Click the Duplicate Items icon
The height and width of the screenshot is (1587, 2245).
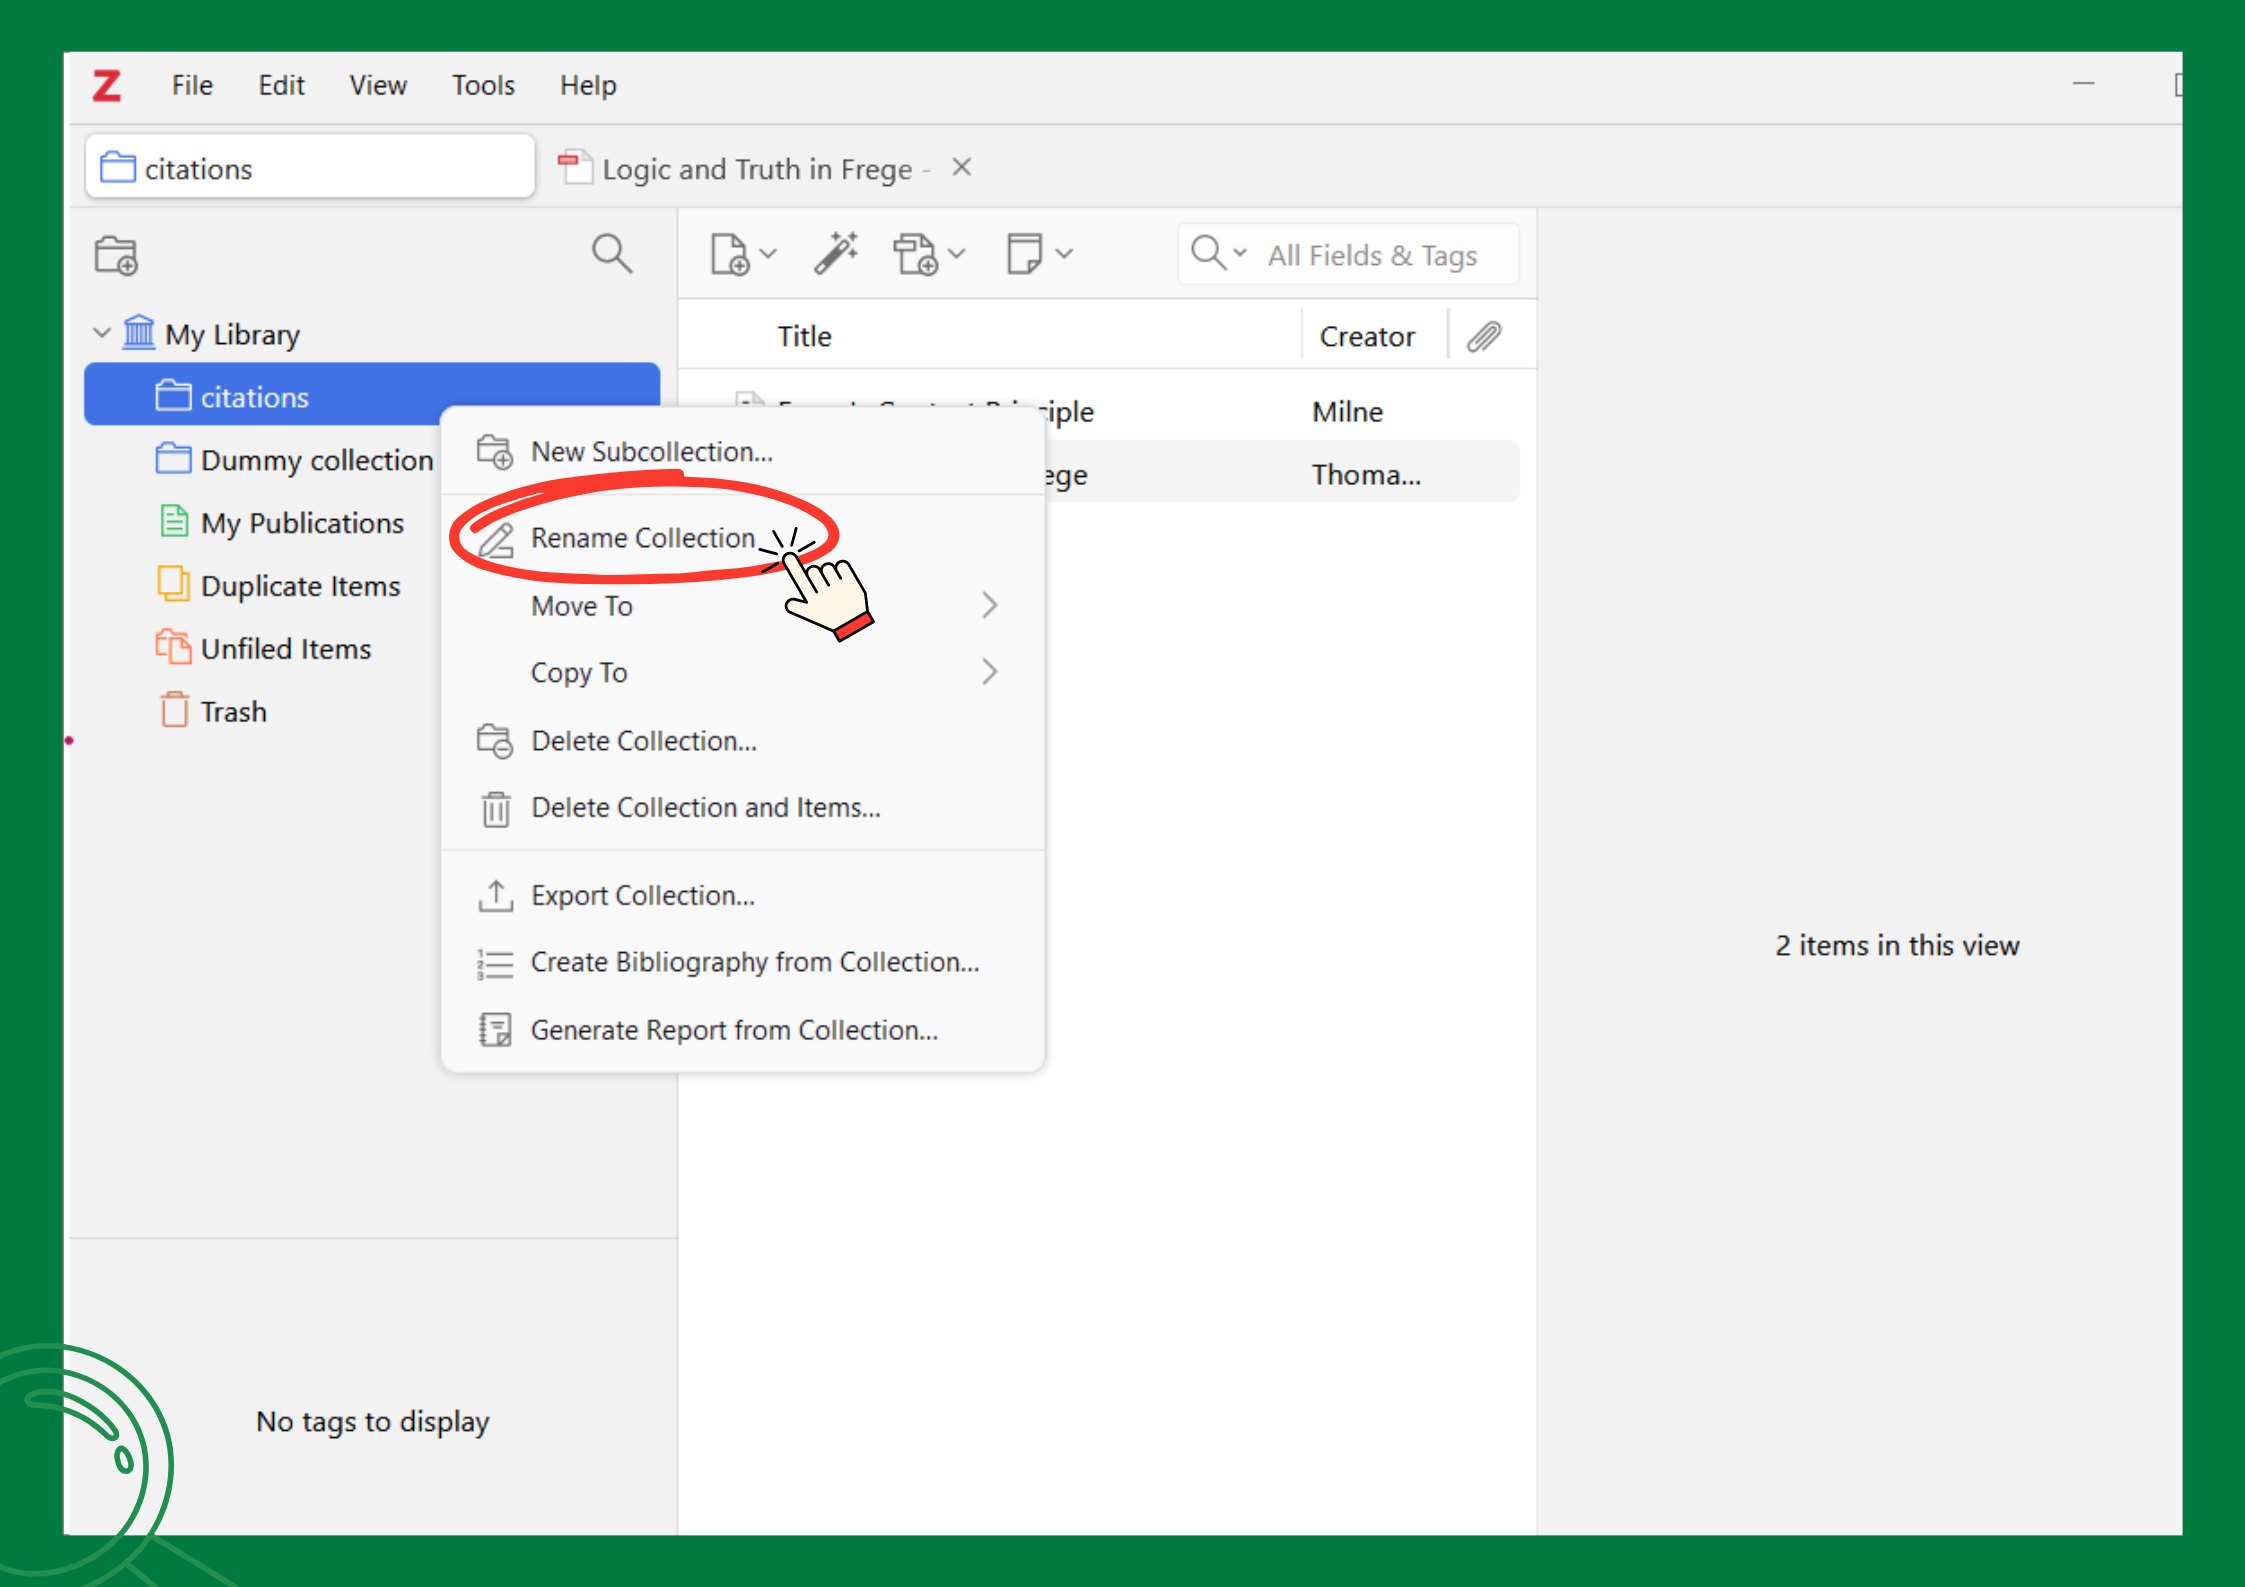tap(173, 583)
